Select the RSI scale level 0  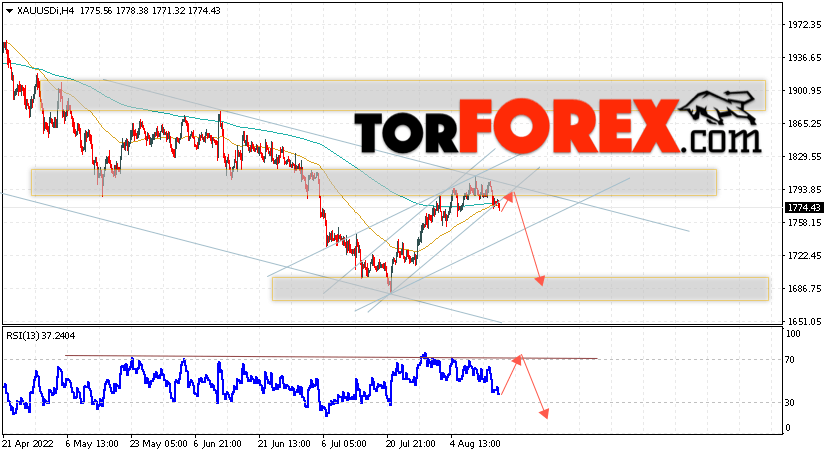(788, 428)
